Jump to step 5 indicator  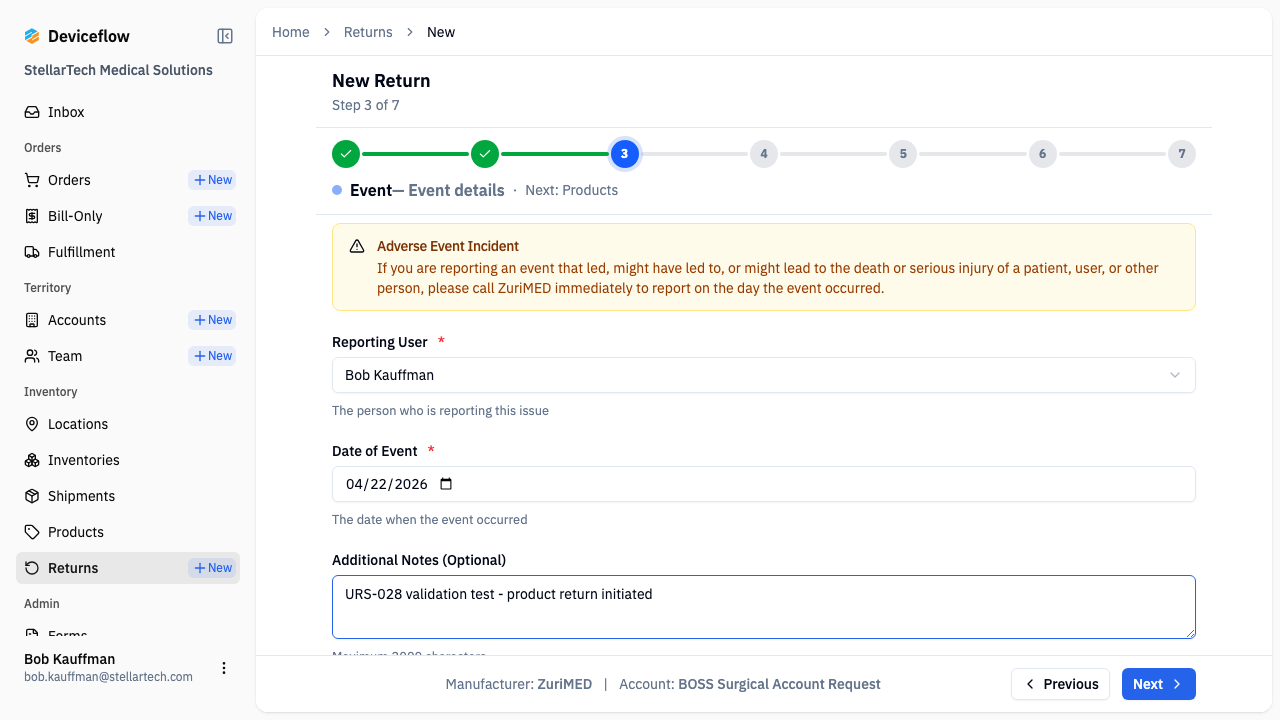point(903,154)
